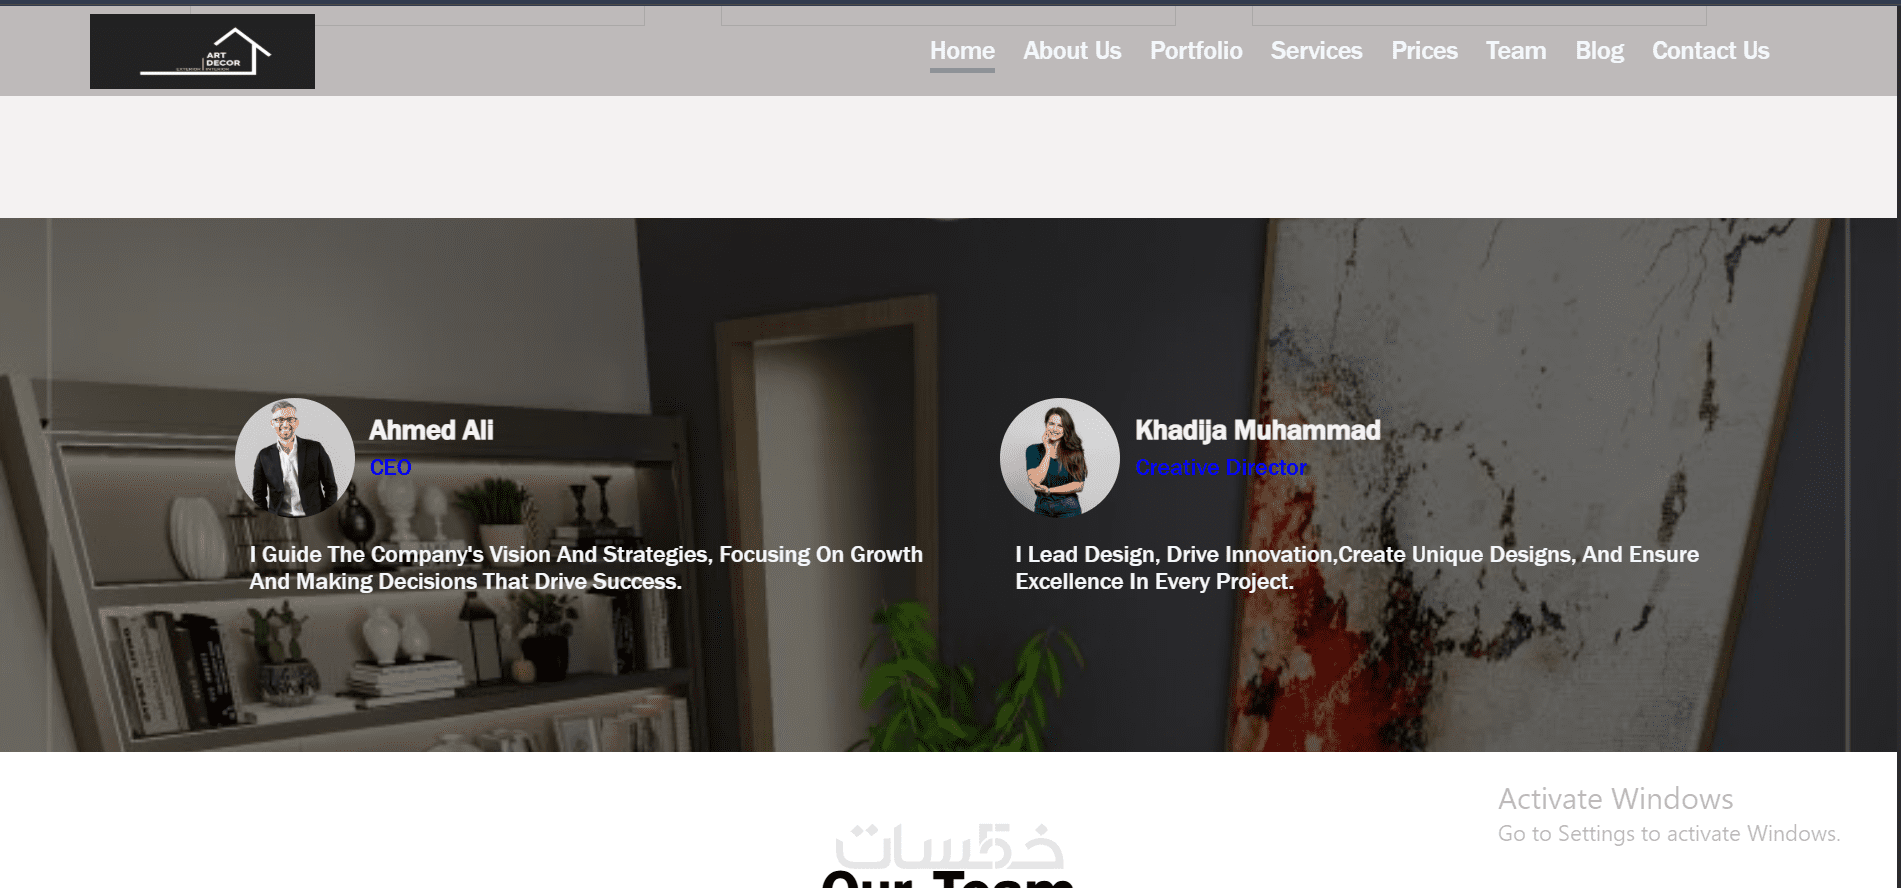
Task: Click Contact Us in the header
Action: tap(1710, 51)
